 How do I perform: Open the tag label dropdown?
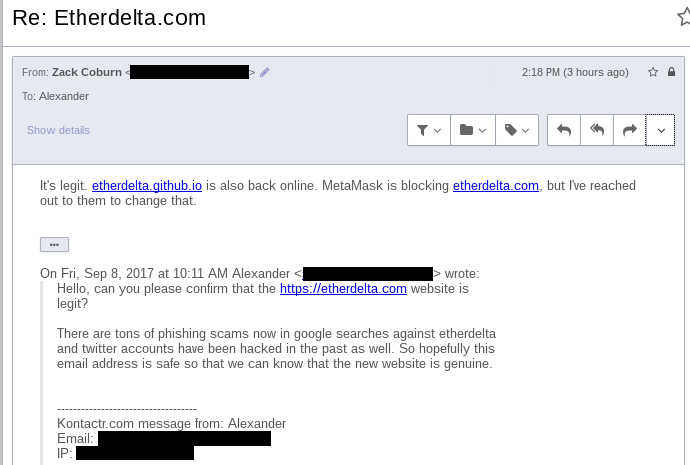pos(517,130)
